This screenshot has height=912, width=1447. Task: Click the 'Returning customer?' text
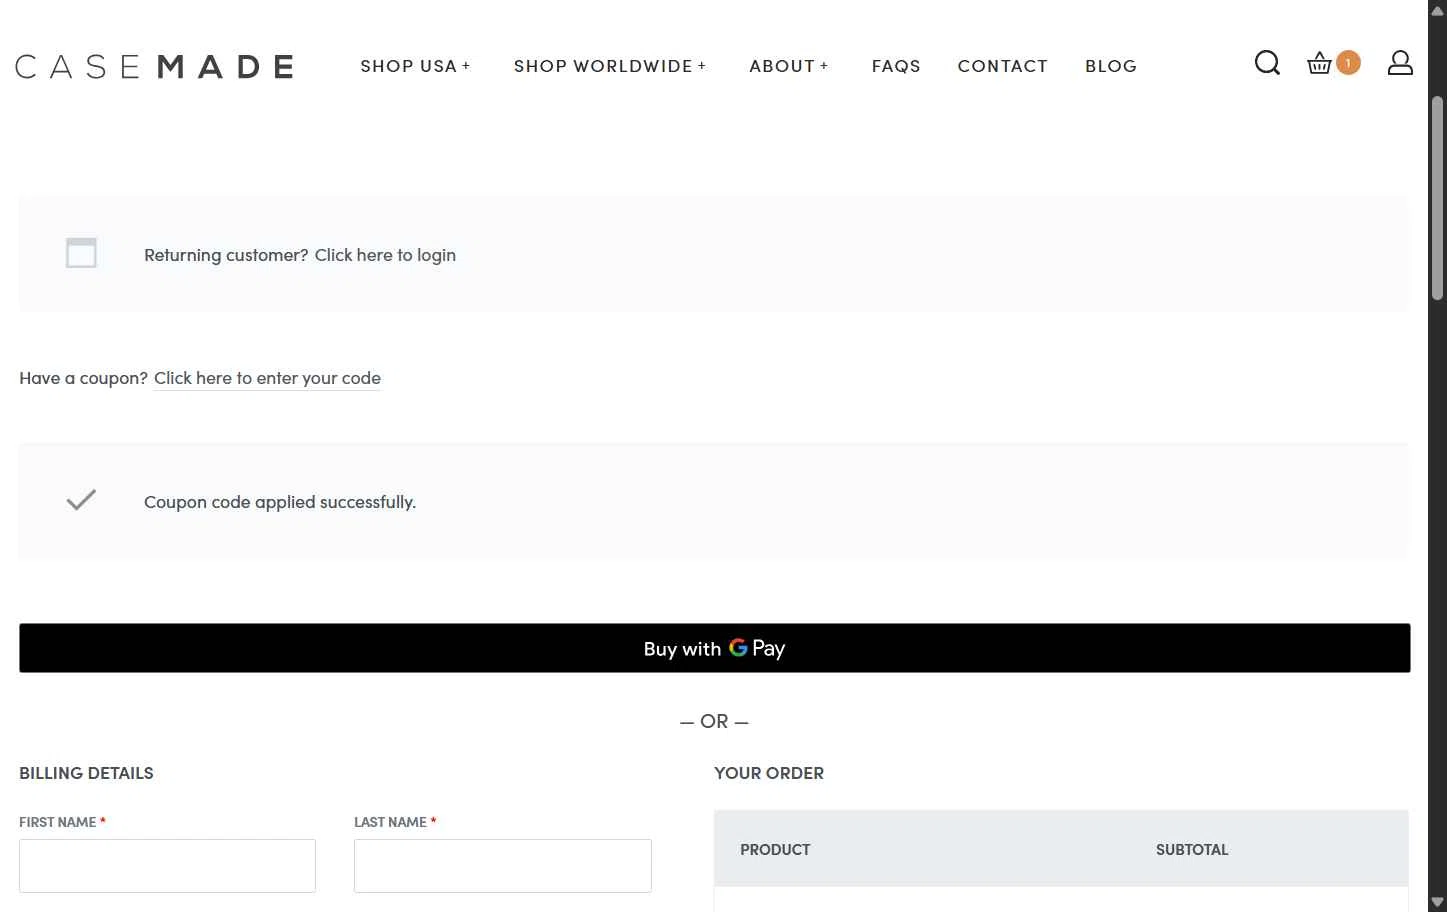click(x=226, y=255)
